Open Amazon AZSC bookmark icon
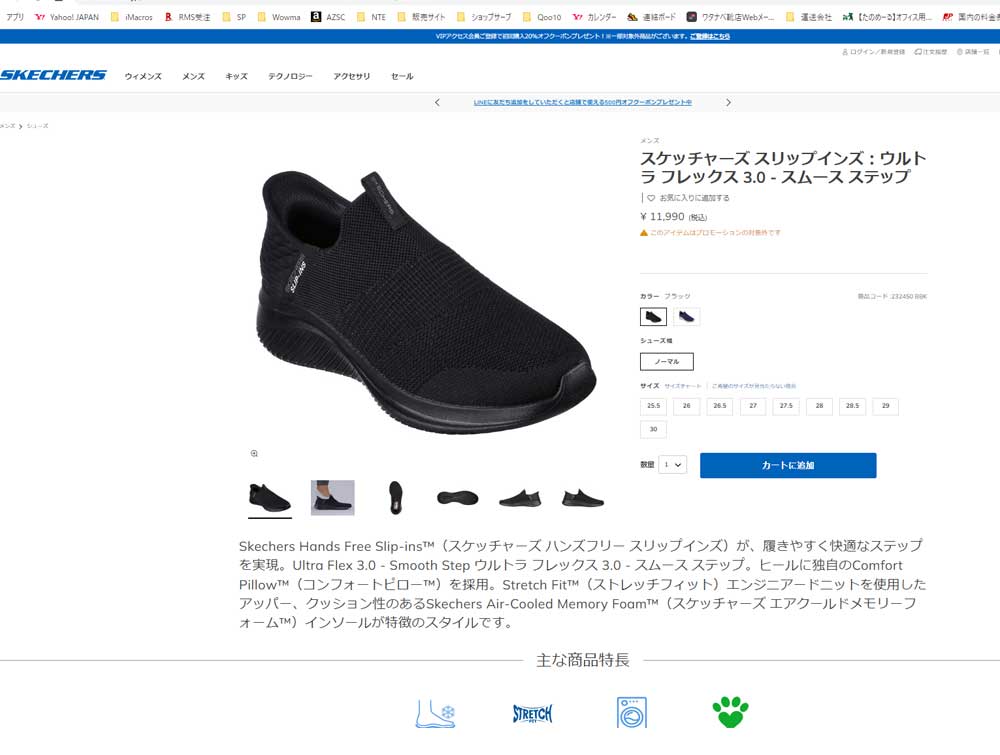Viewport: 1000px width, 755px height. (x=316, y=17)
